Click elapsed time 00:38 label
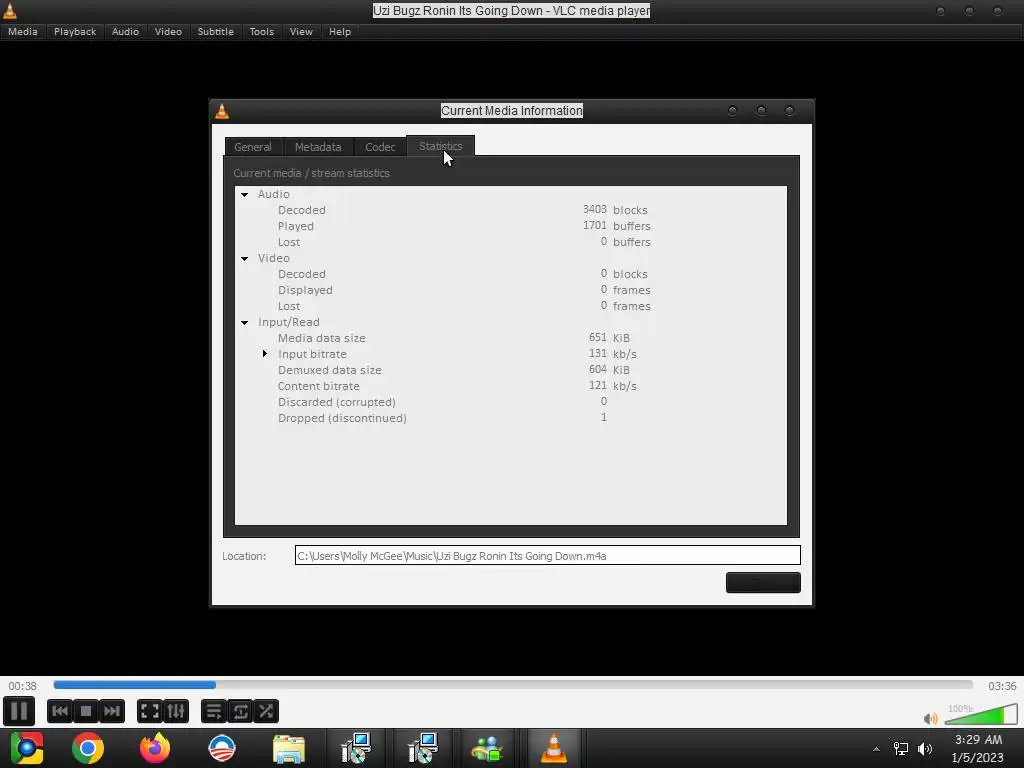The width and height of the screenshot is (1024, 768). pos(22,686)
